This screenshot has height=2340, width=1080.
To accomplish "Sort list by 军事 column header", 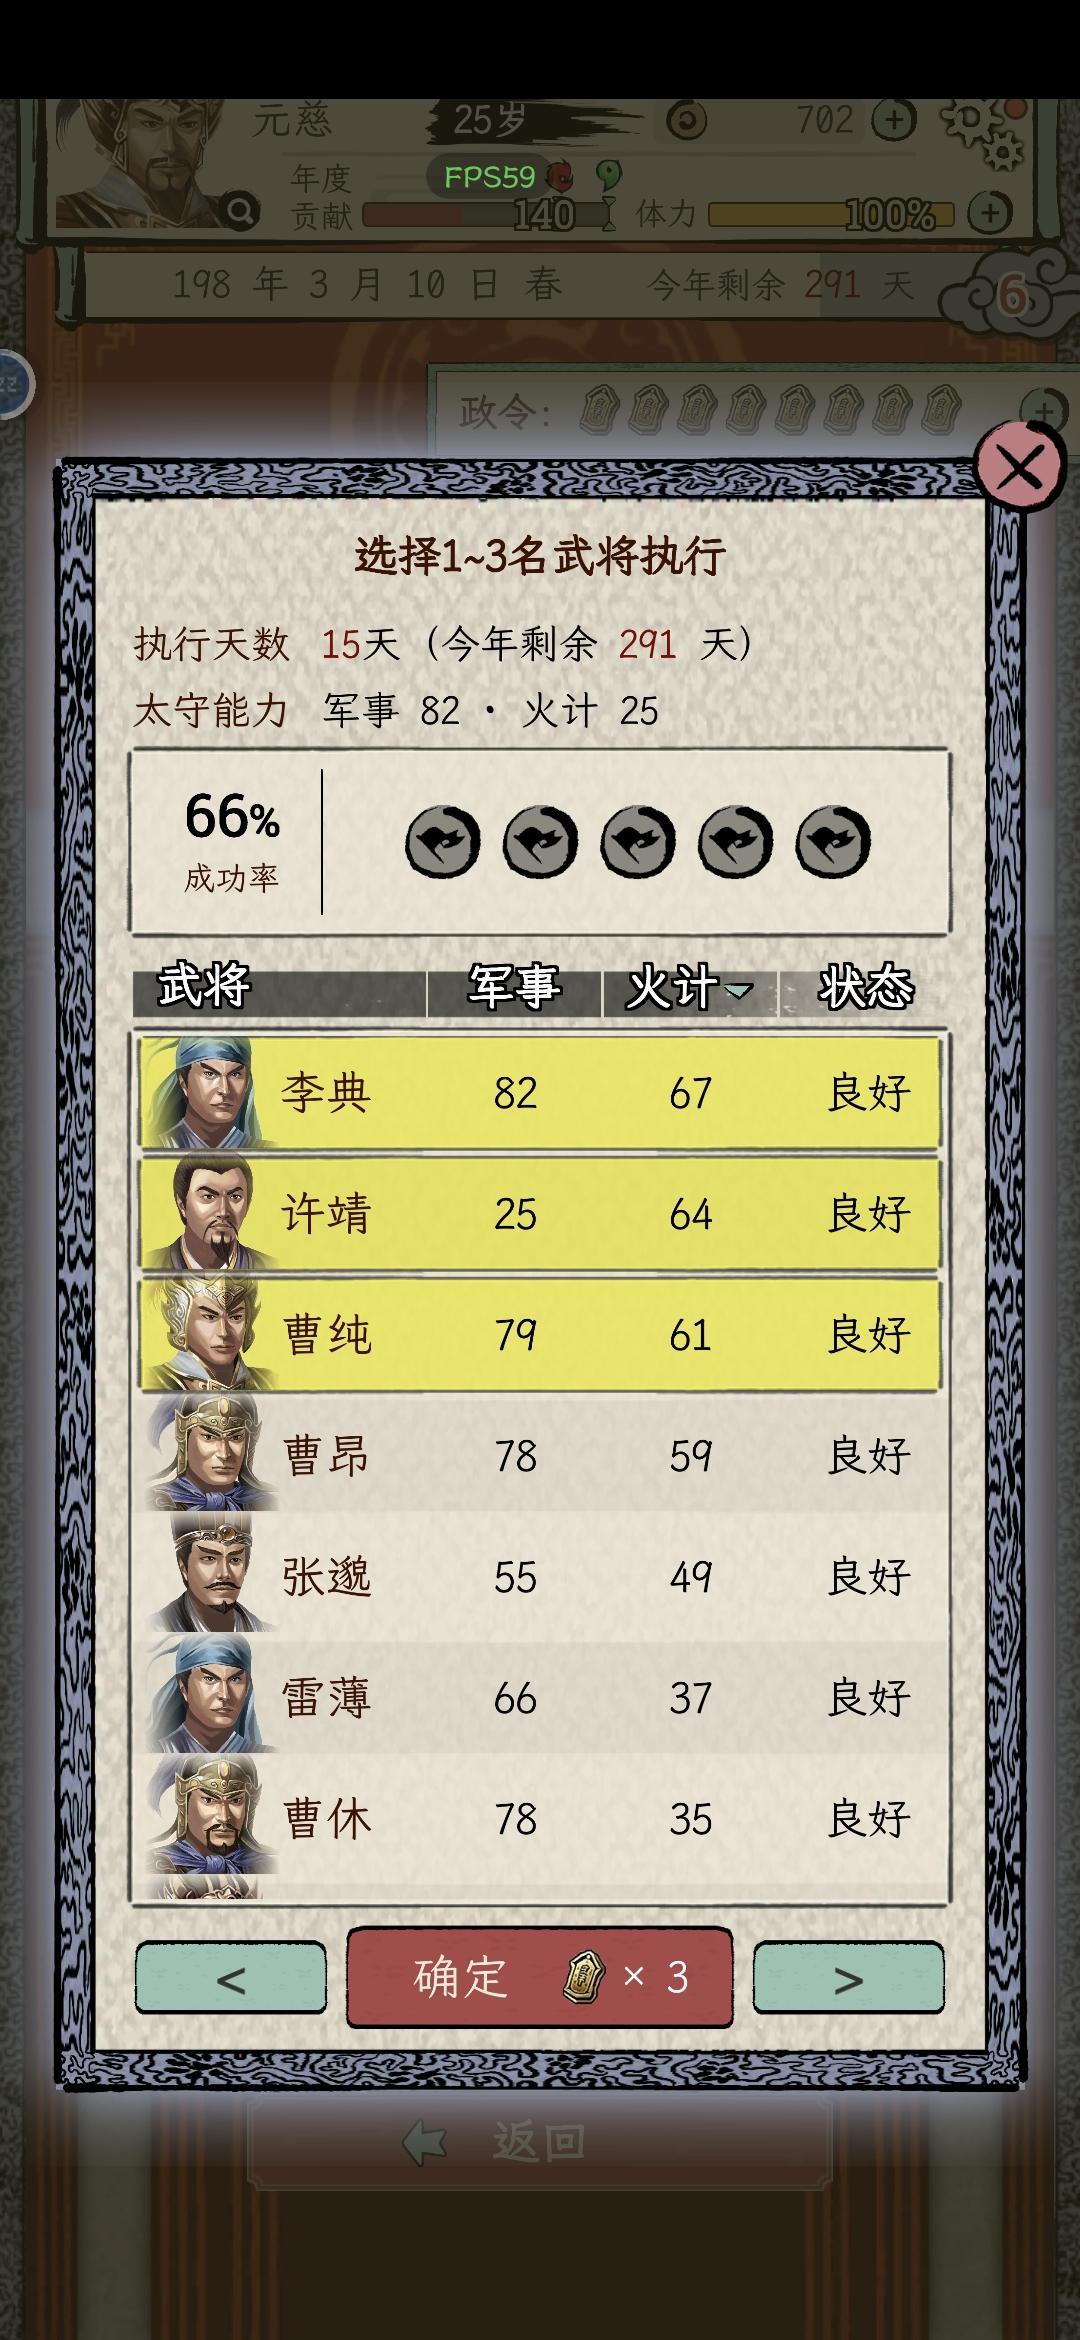I will point(514,987).
